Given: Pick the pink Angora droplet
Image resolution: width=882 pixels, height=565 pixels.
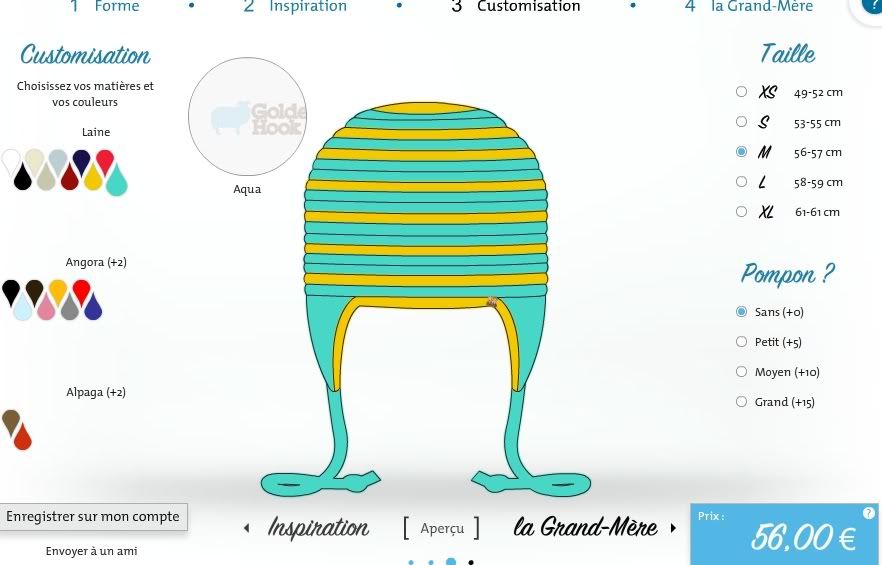Looking at the screenshot, I should [46, 308].
